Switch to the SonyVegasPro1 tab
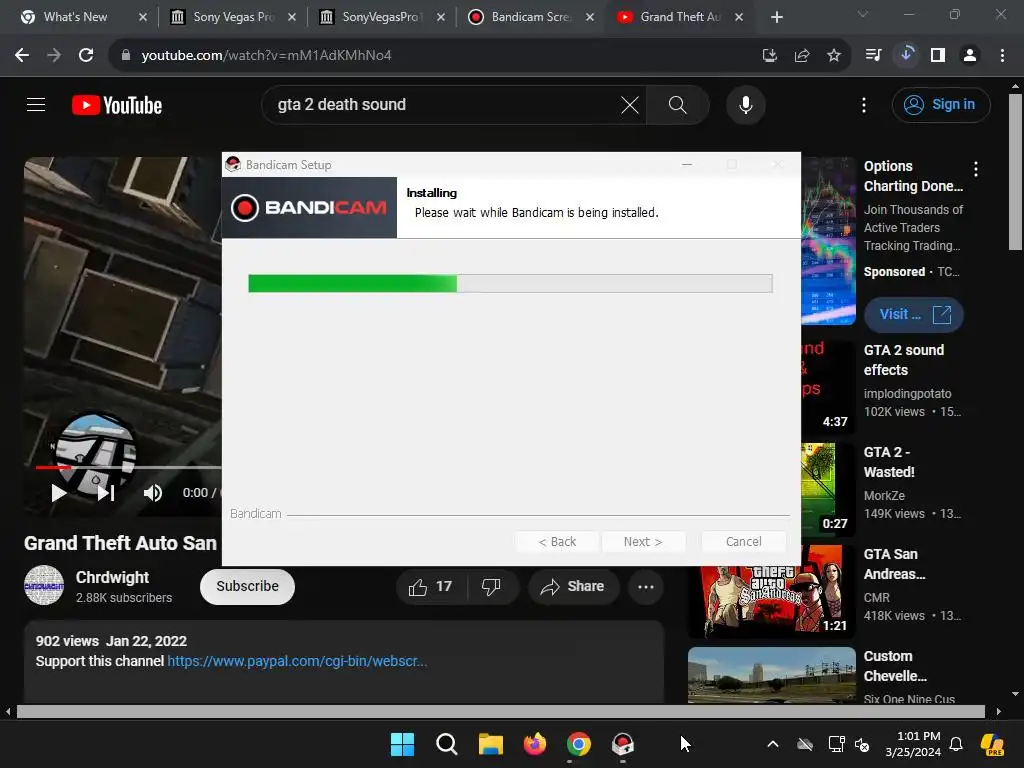The height and width of the screenshot is (768, 1024). pos(382,17)
